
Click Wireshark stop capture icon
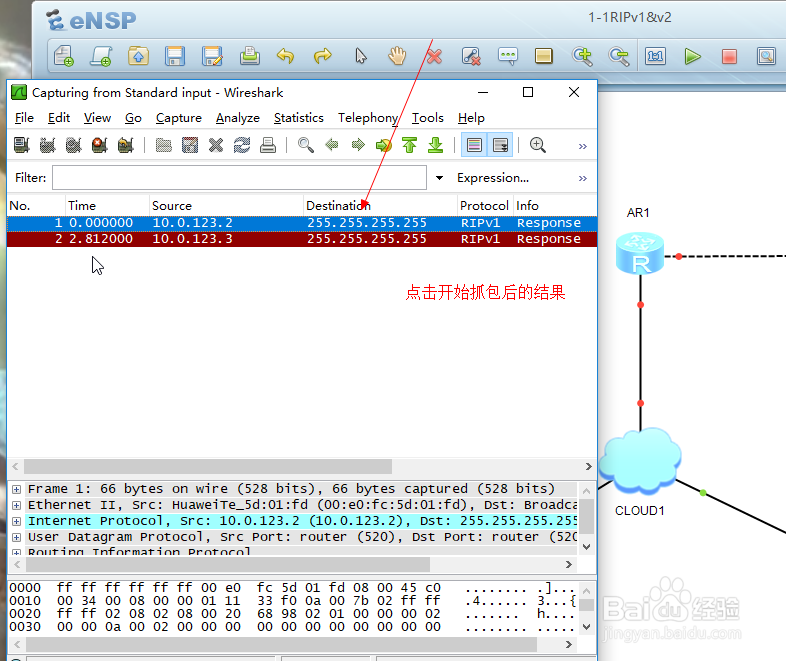(x=99, y=145)
